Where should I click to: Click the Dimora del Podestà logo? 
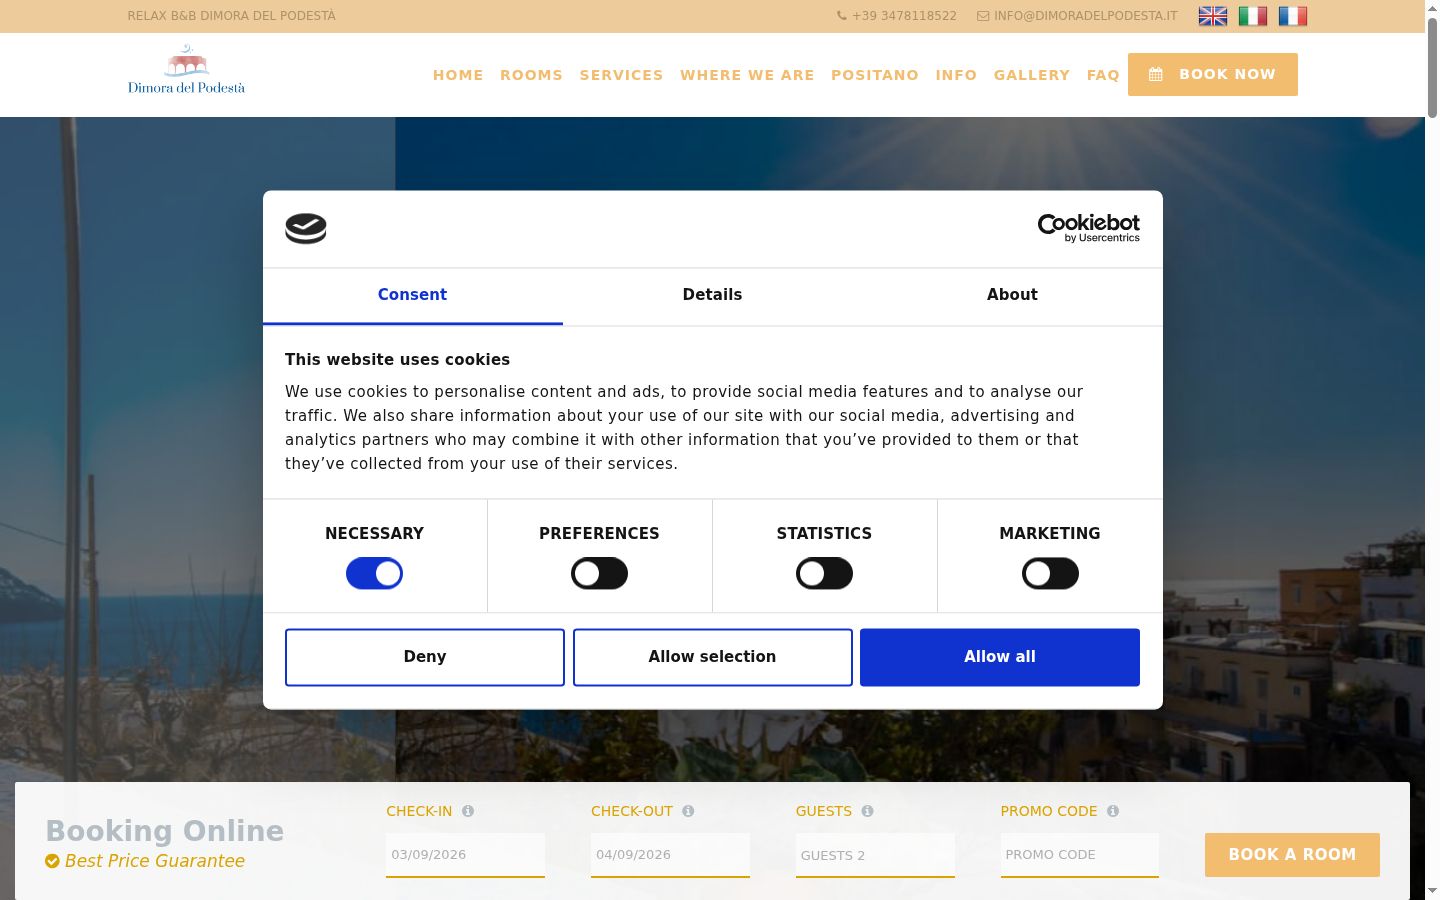186,69
